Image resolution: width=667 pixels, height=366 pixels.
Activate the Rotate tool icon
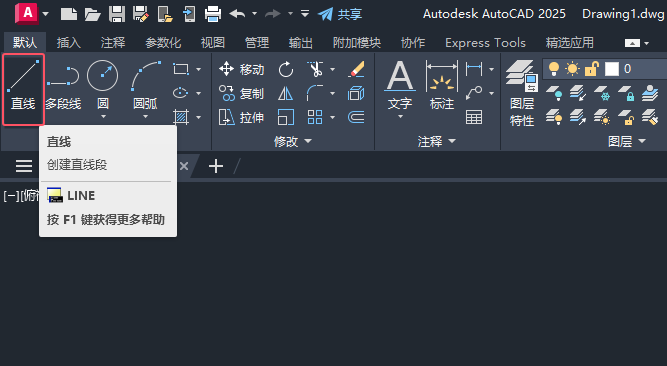coord(286,69)
